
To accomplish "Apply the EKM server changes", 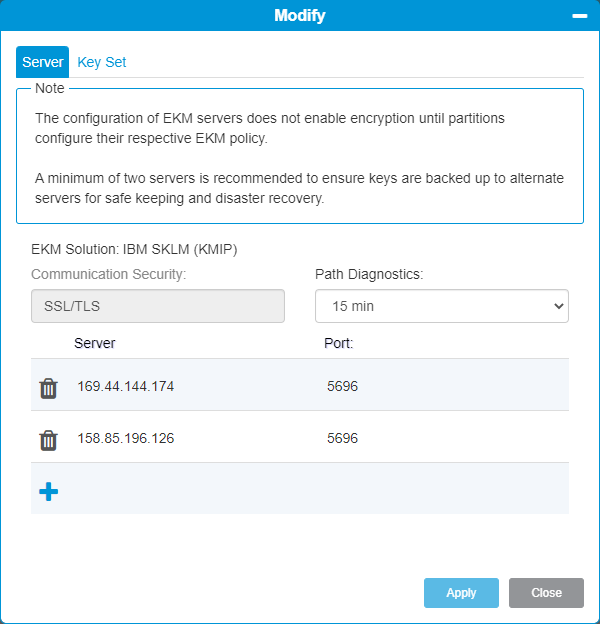I will tap(461, 593).
